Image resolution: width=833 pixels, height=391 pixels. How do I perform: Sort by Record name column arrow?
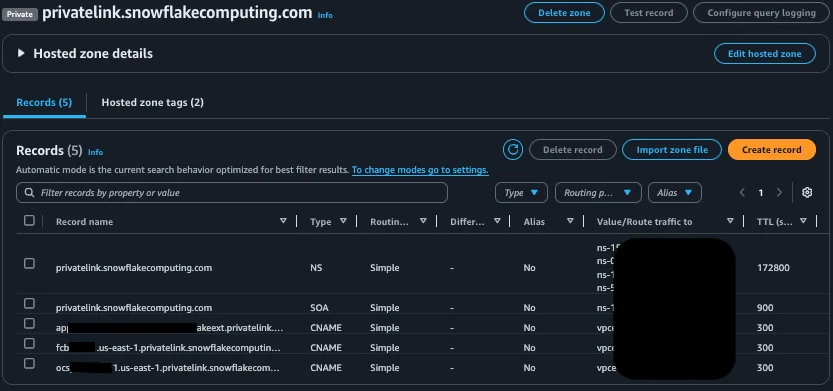click(283, 221)
